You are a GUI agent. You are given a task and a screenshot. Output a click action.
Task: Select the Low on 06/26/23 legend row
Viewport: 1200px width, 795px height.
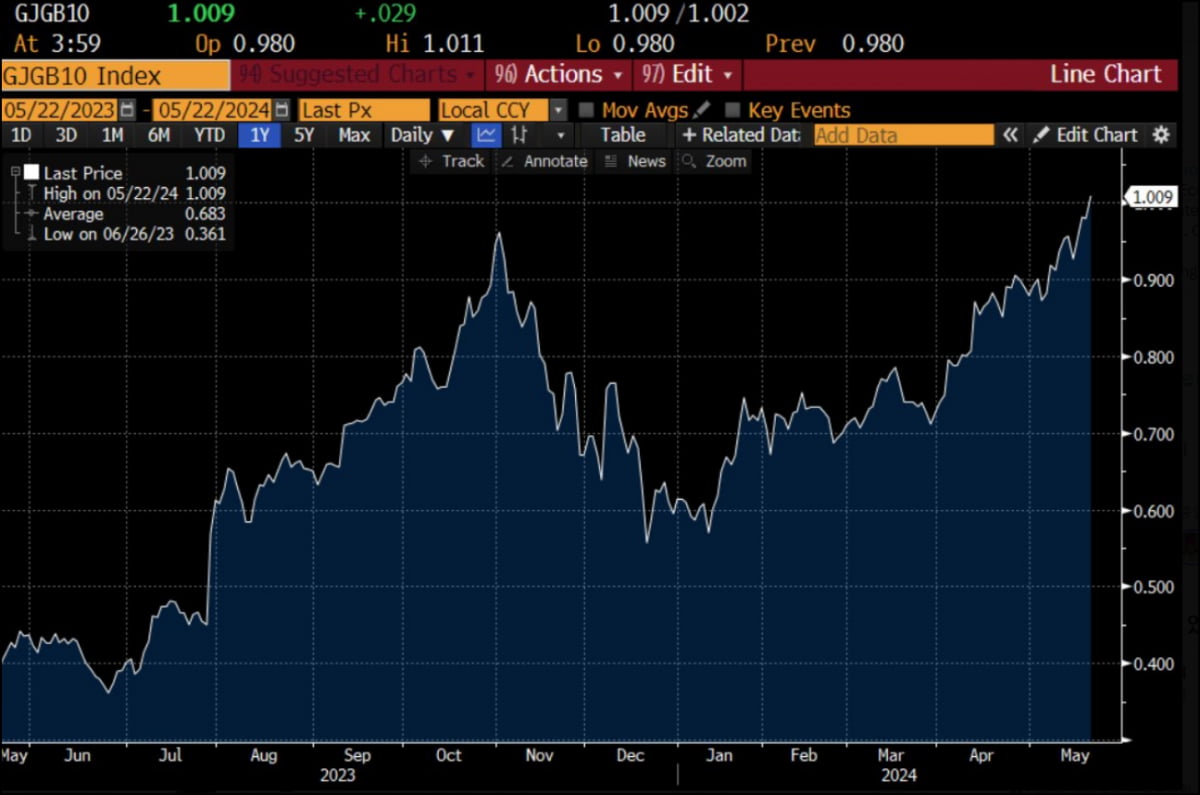point(125,234)
